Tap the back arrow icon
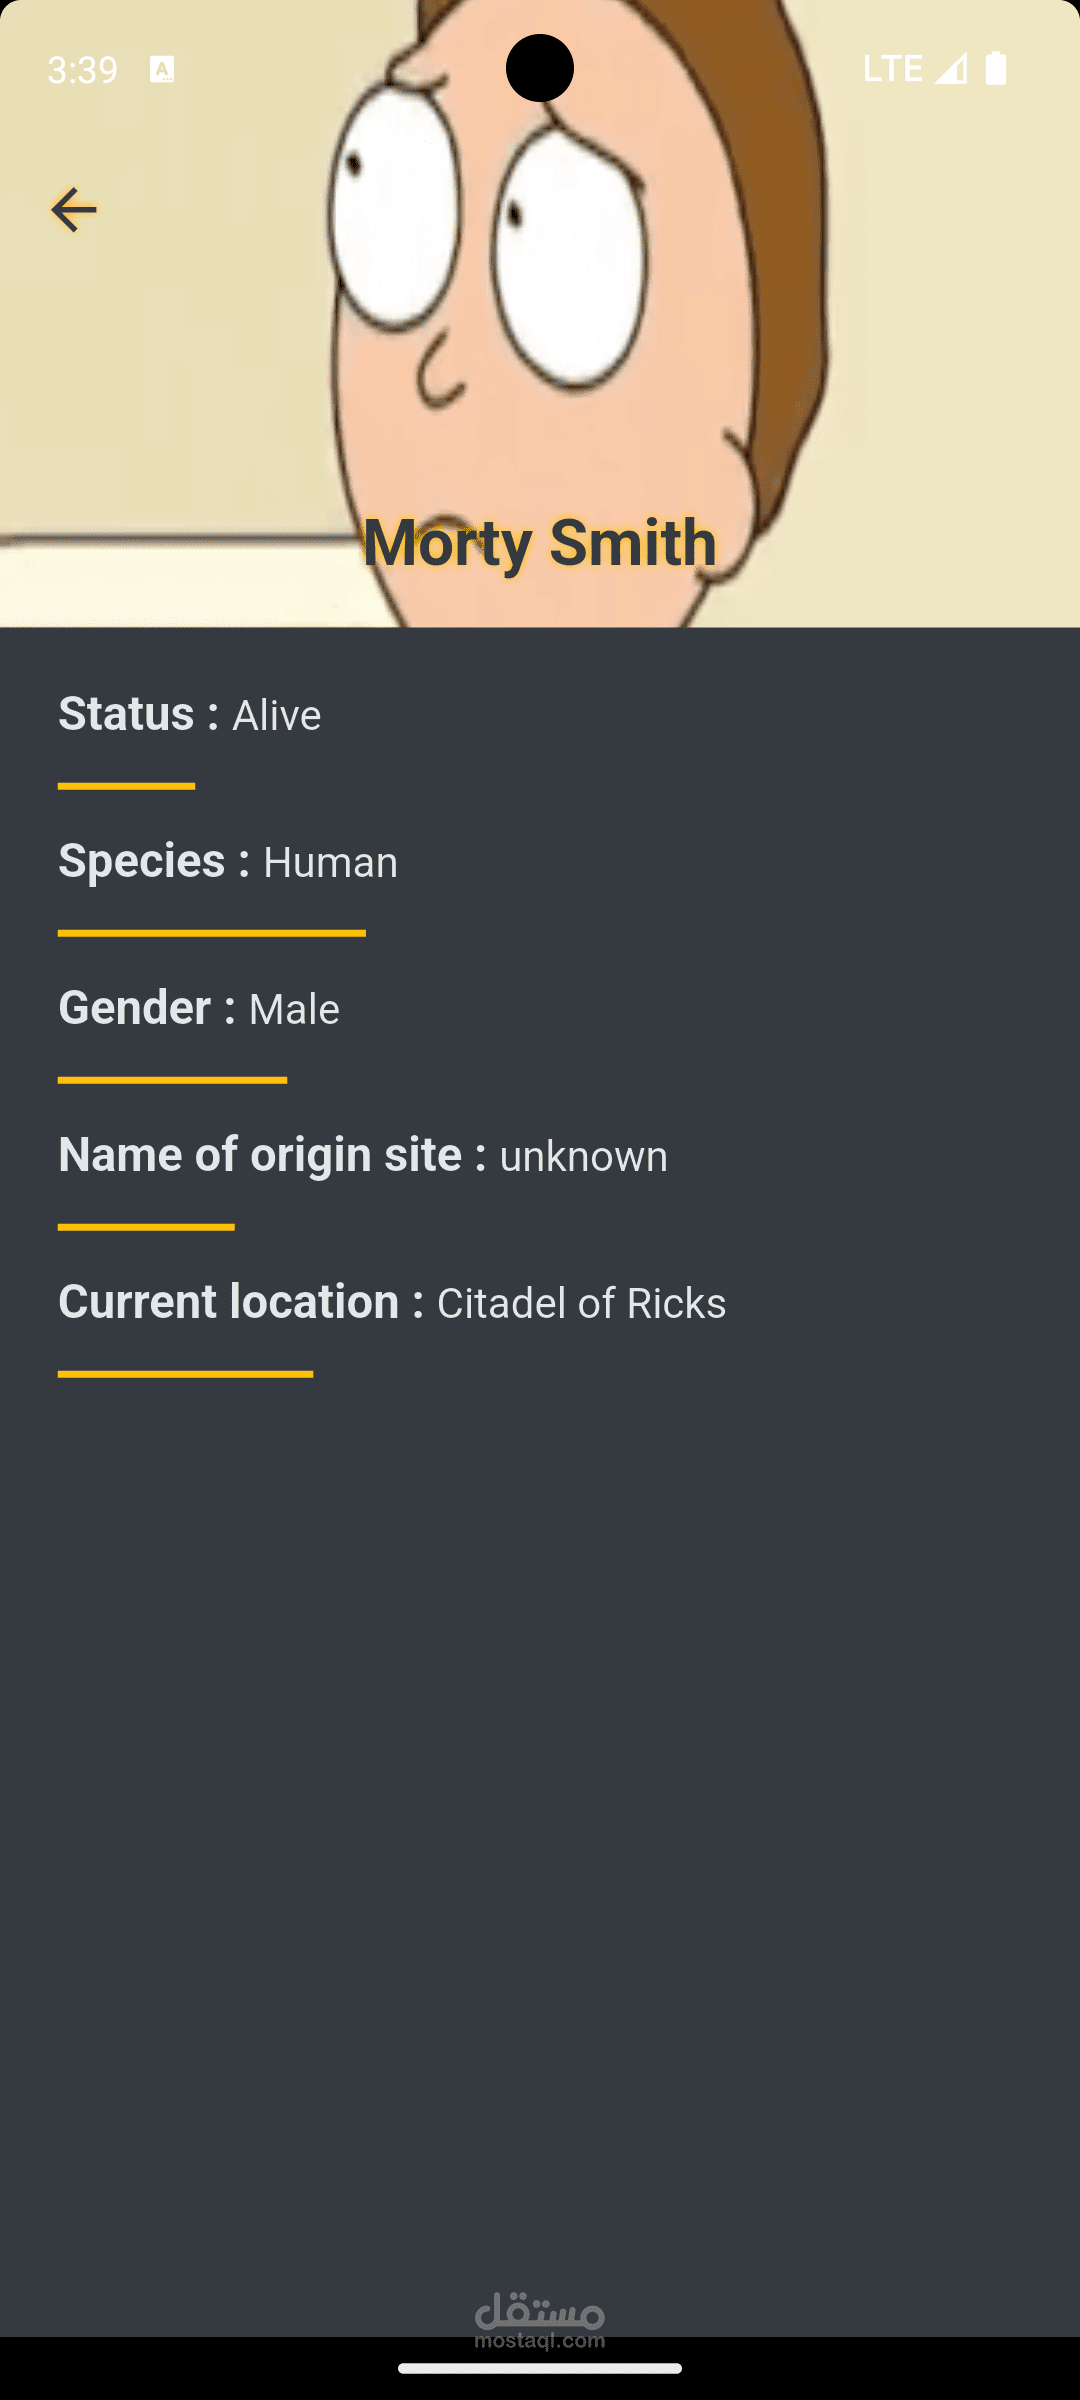Screen dimensions: 1080x2400 [x=73, y=210]
